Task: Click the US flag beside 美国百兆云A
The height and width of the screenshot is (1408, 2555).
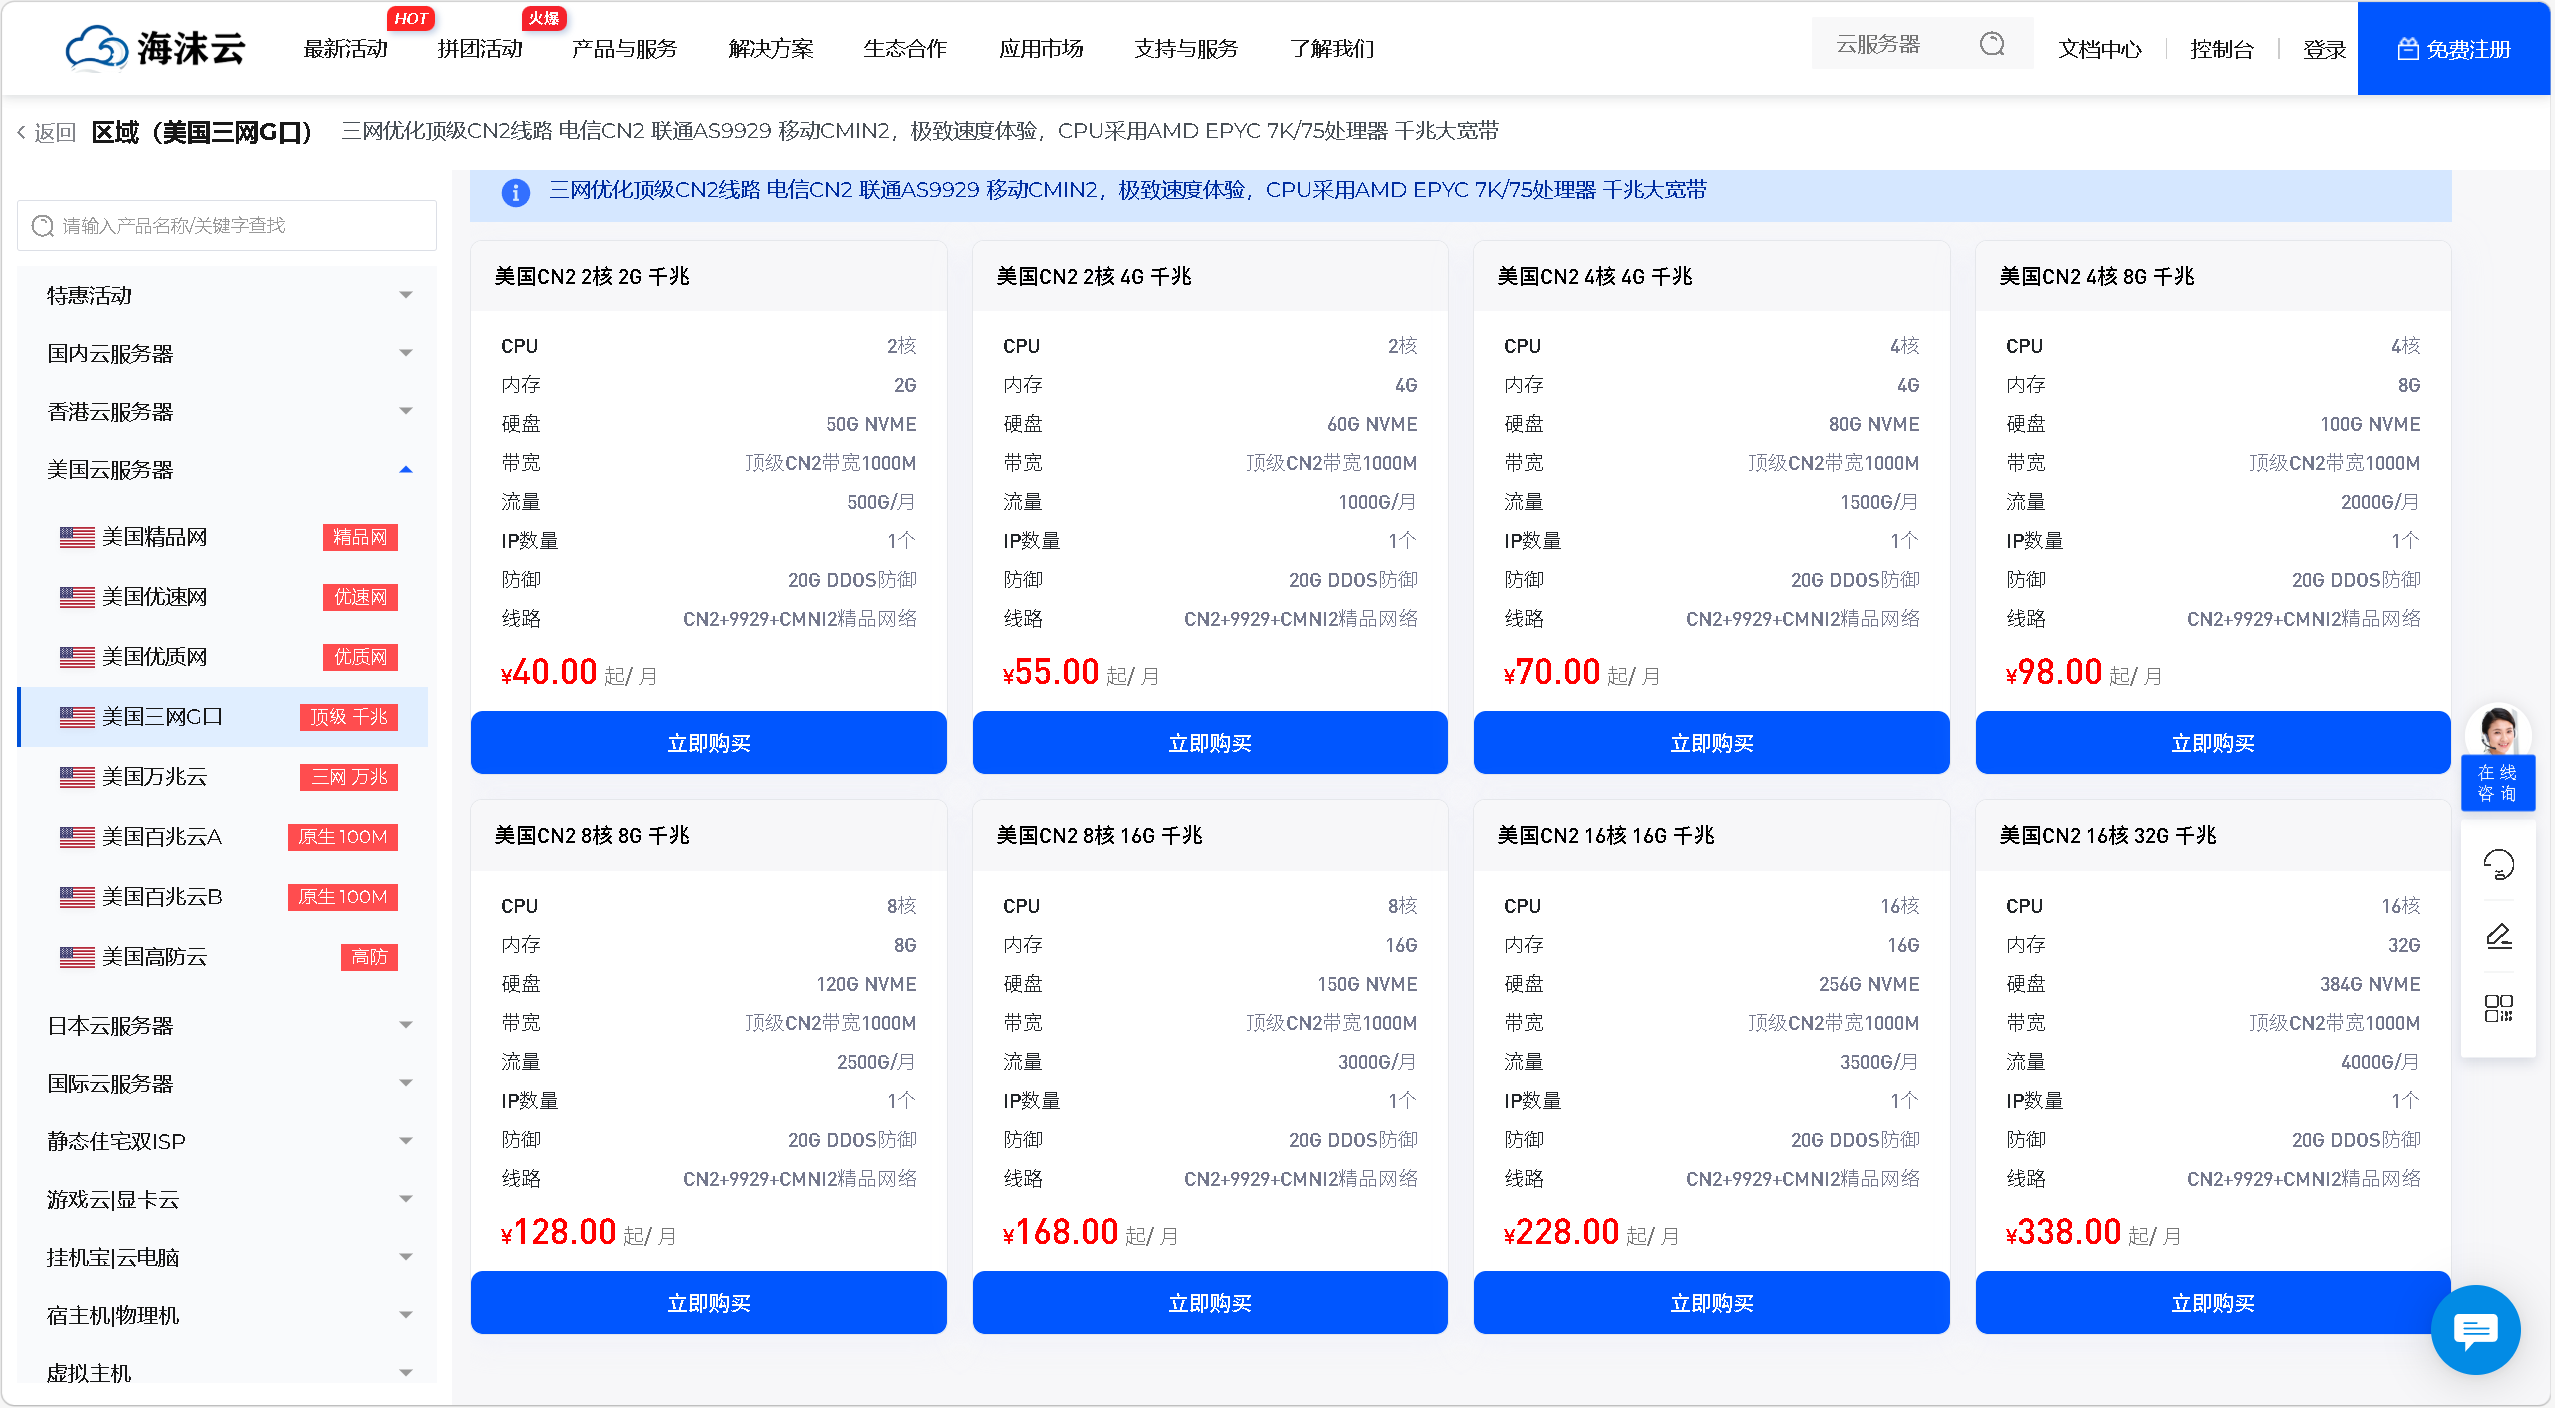Action: [x=77, y=837]
